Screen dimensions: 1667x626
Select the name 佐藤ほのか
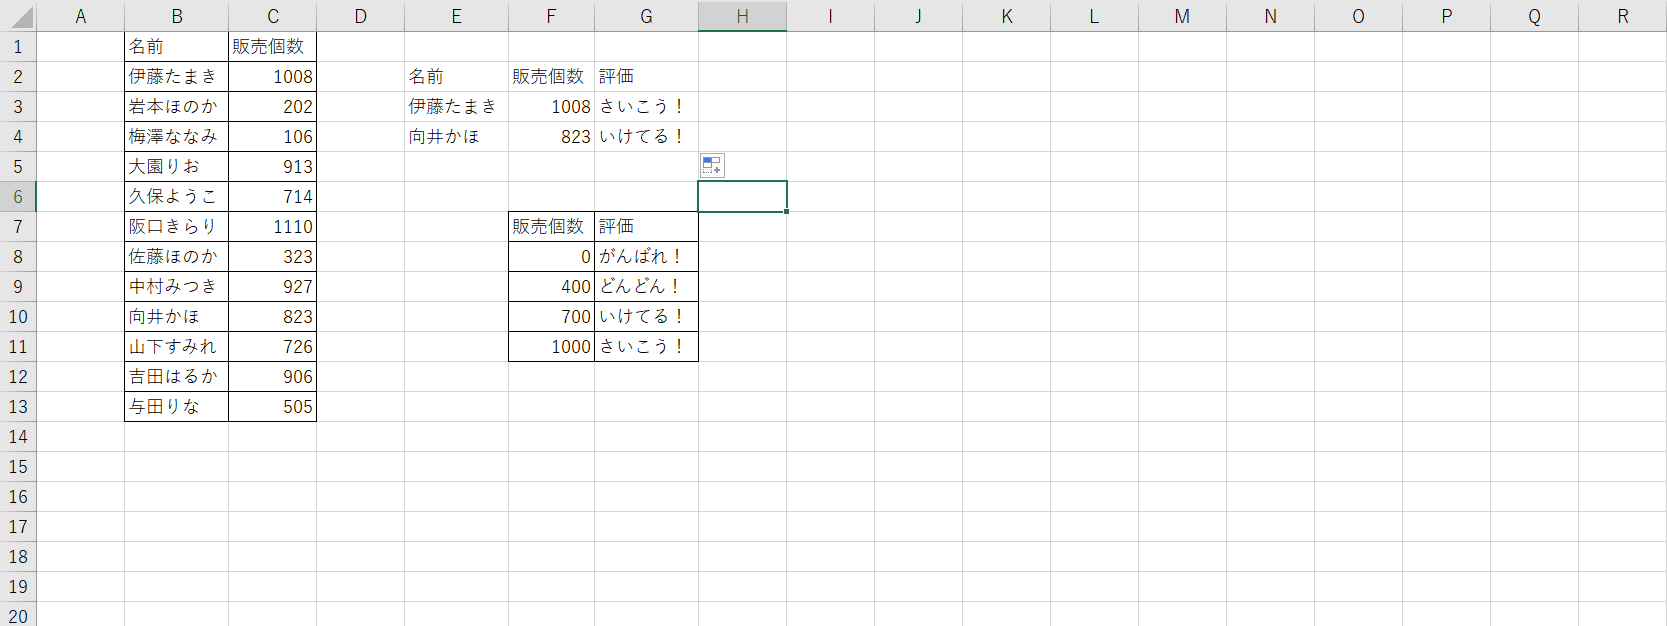177,257
